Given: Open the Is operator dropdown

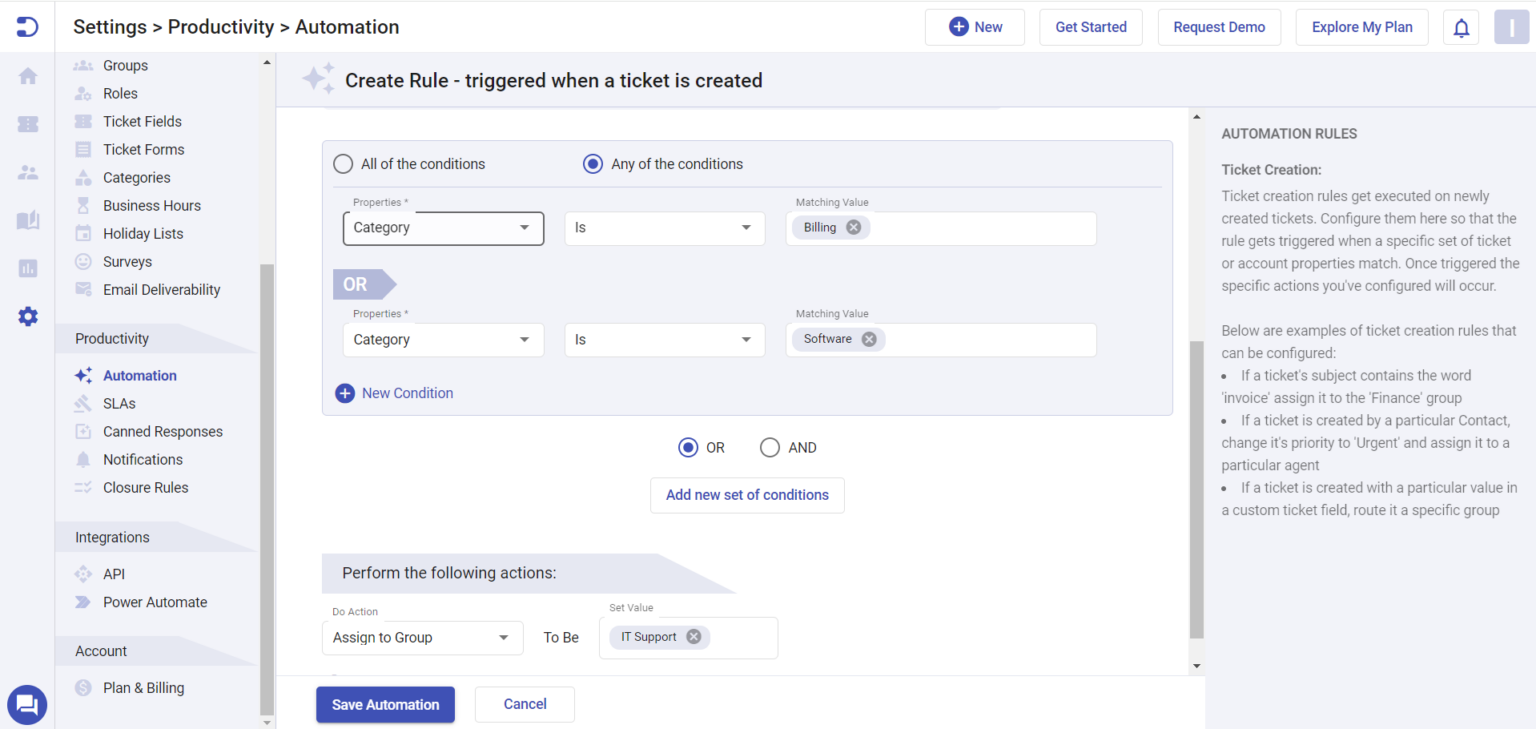Looking at the screenshot, I should [664, 228].
